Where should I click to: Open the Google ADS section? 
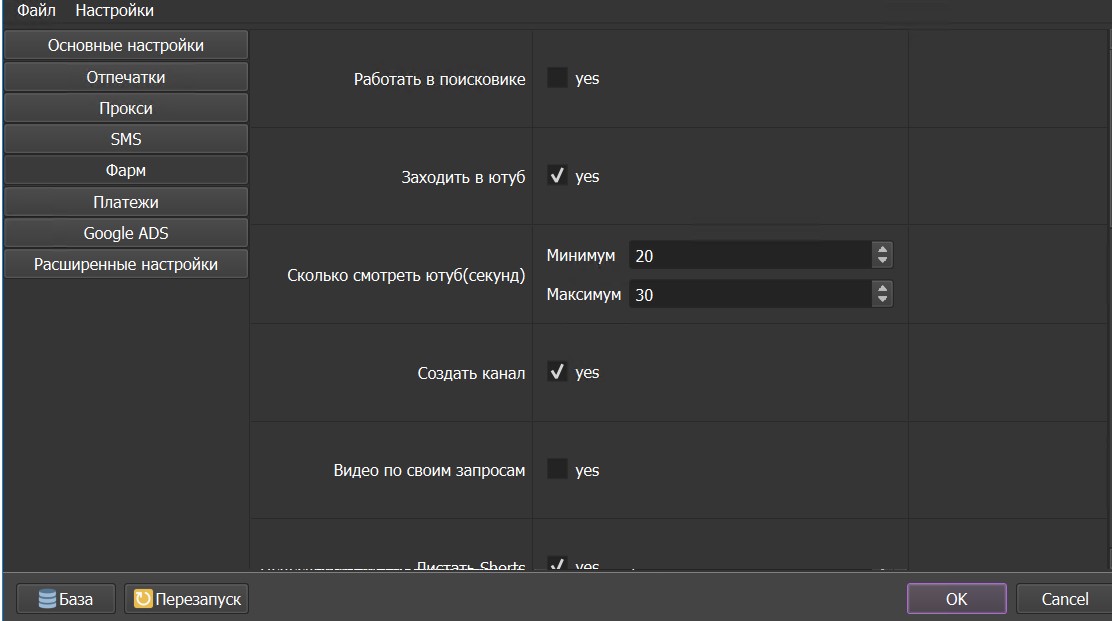(x=126, y=233)
